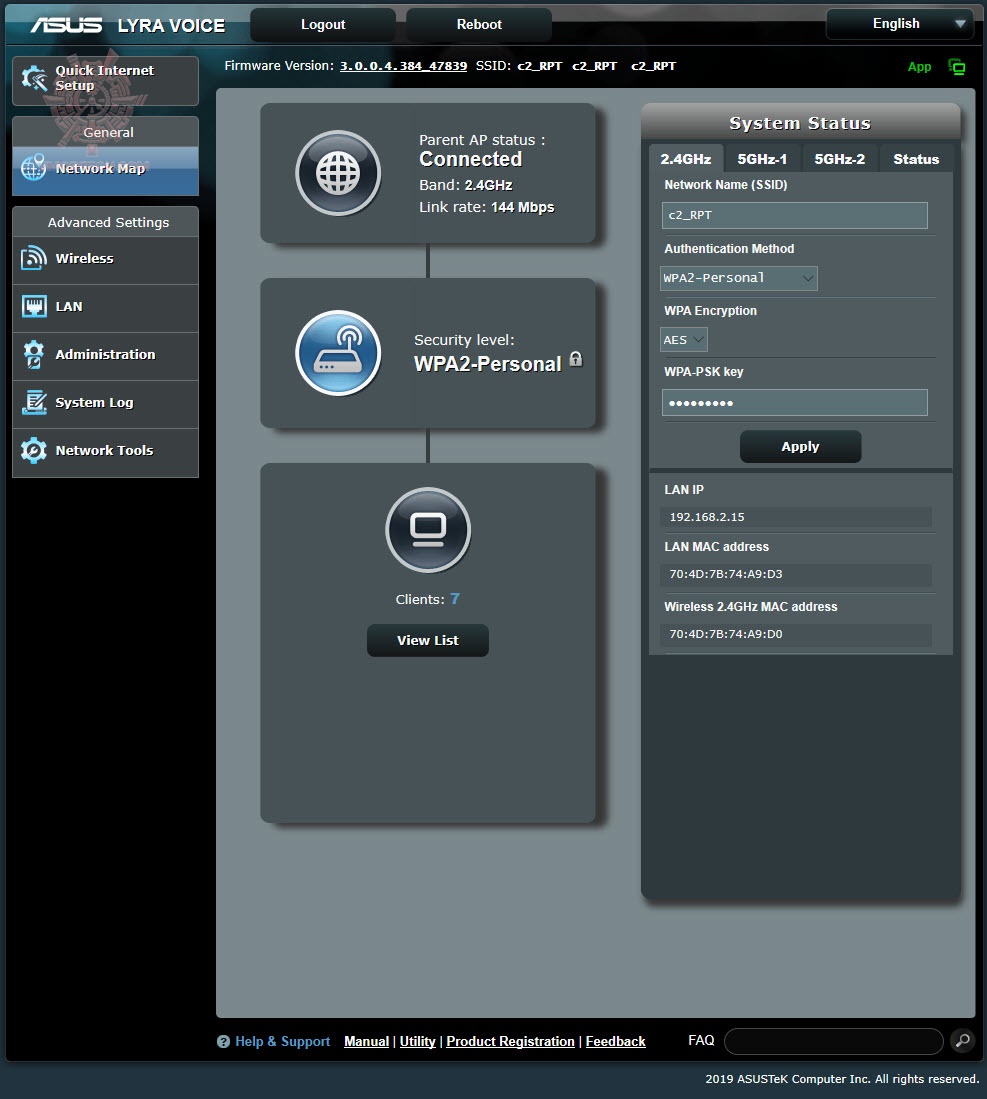Click the System Status panel title
Image resolution: width=987 pixels, height=1099 pixels.
800,123
